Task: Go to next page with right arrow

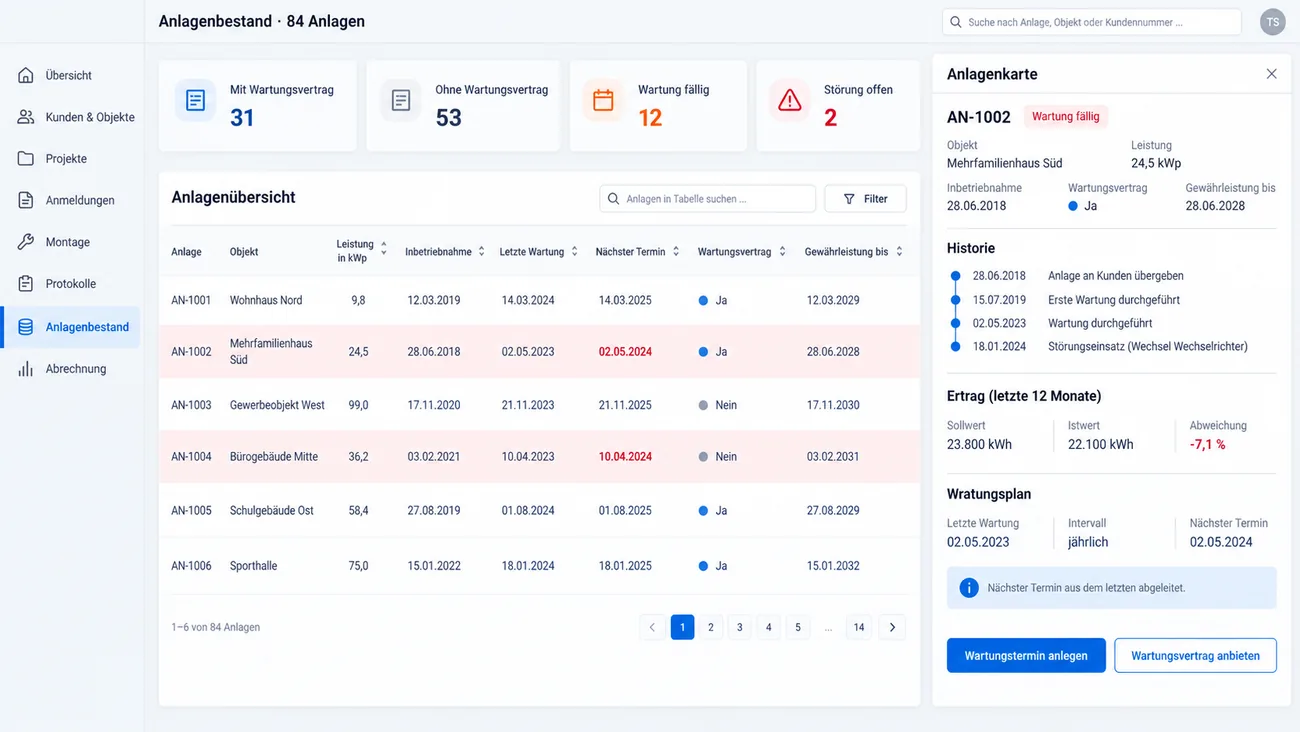Action: click(892, 627)
